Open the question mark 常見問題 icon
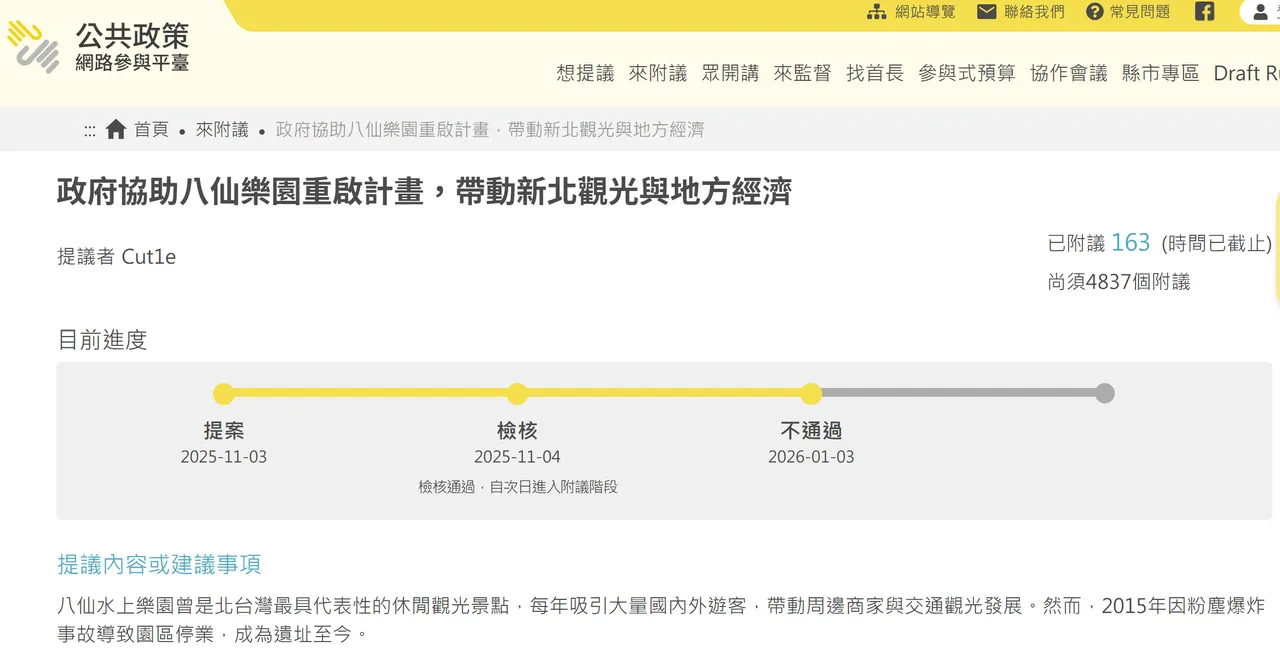This screenshot has height=660, width=1280. coord(1095,12)
